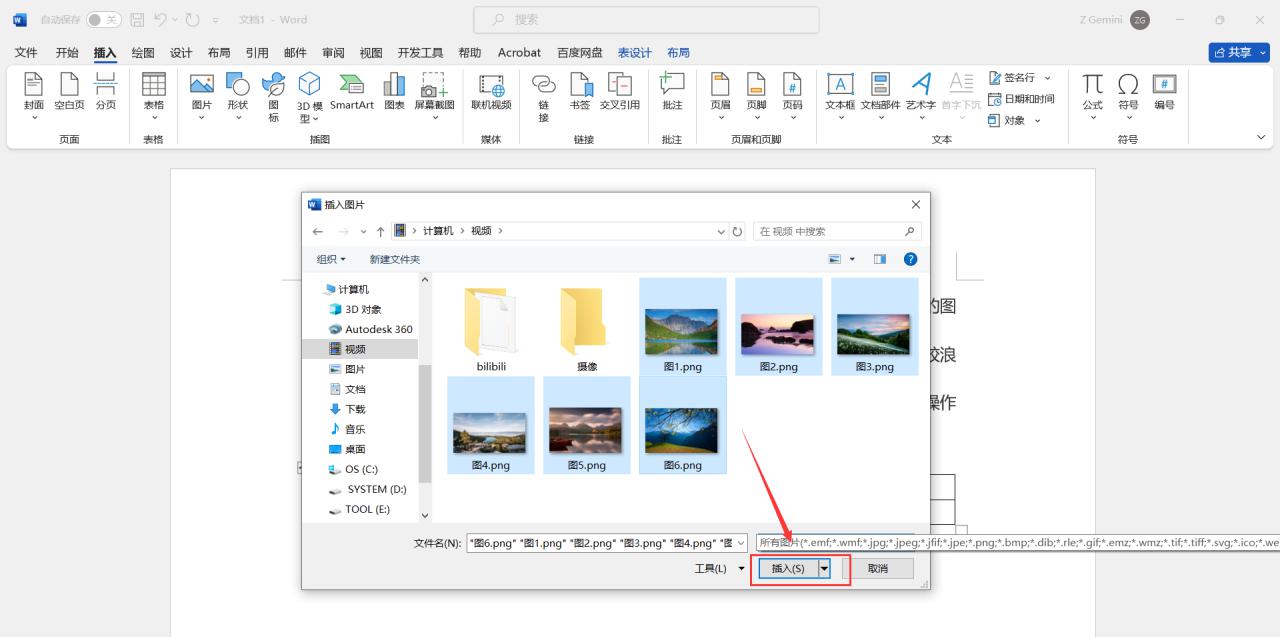Go up one folder level in dialog
The image size is (1280, 637).
coord(380,231)
